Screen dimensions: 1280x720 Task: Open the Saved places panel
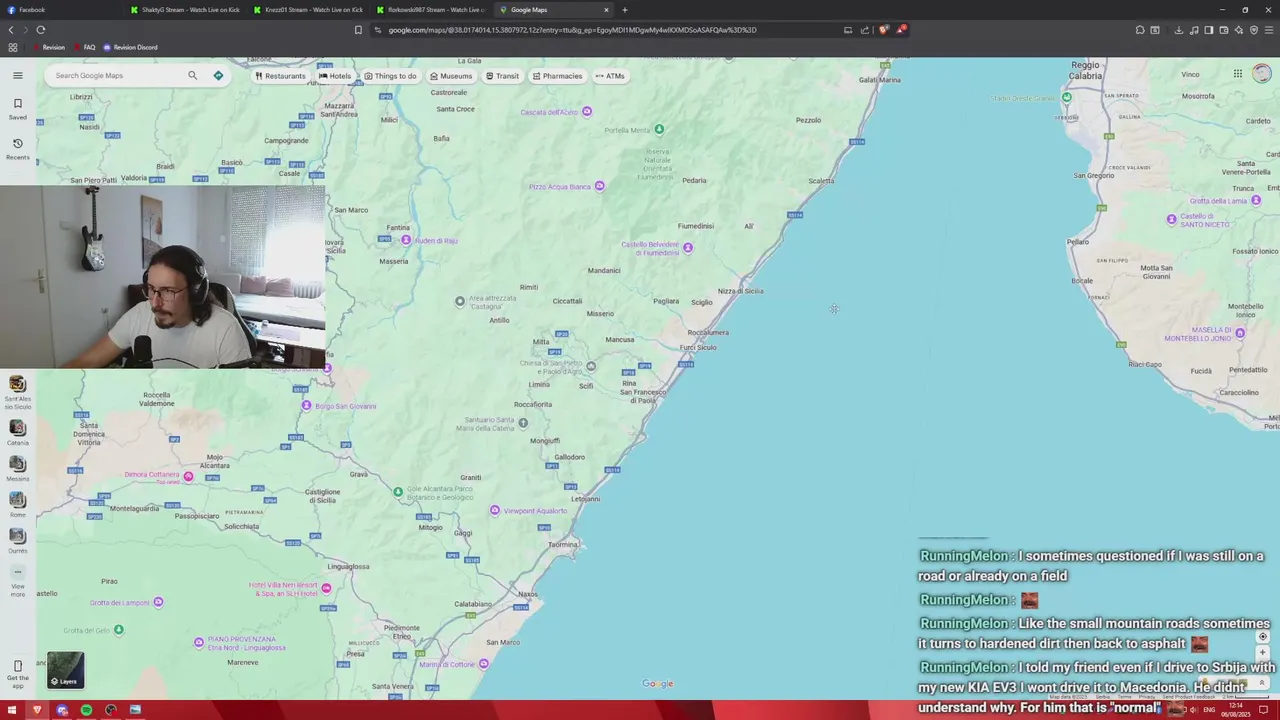click(17, 108)
